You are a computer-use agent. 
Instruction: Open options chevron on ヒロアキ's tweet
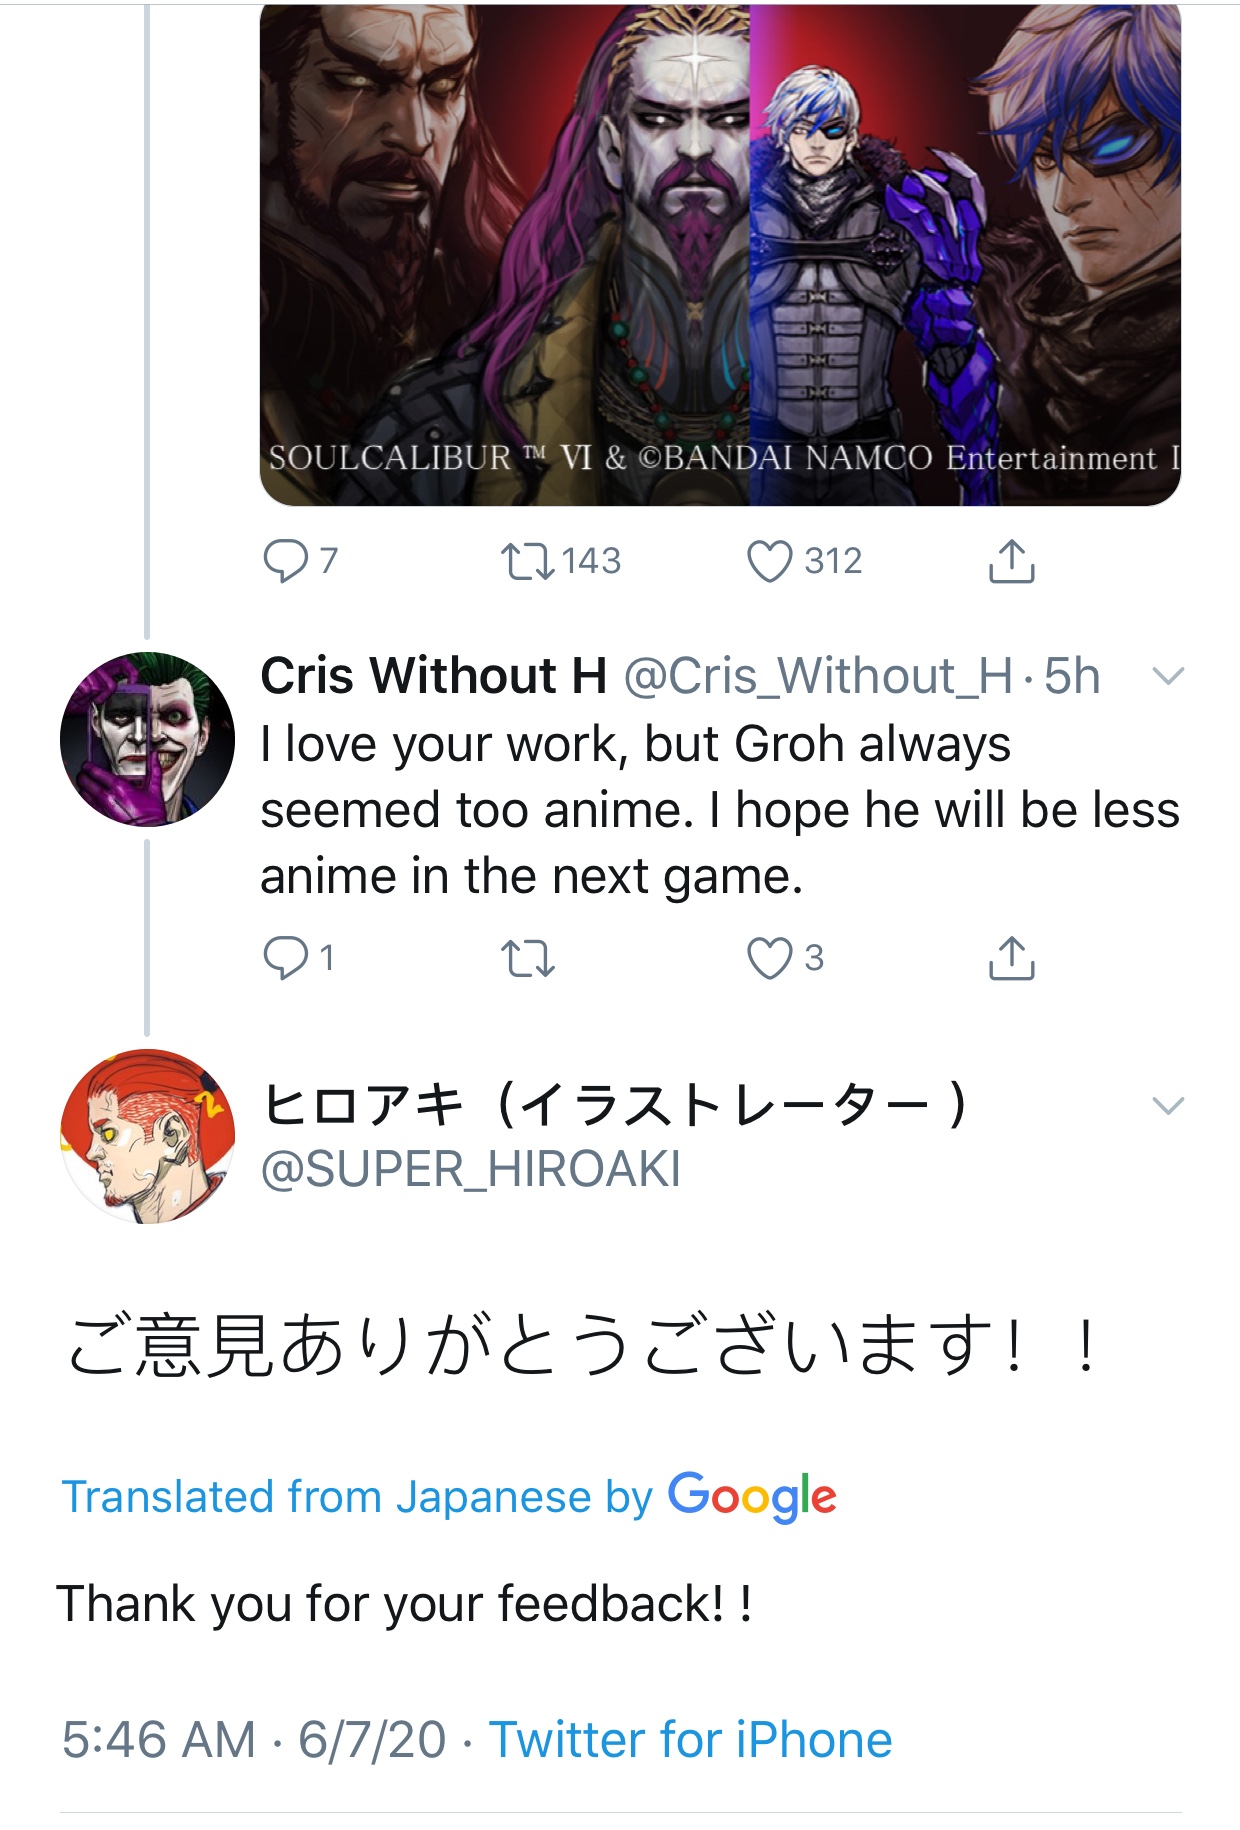1168,1106
